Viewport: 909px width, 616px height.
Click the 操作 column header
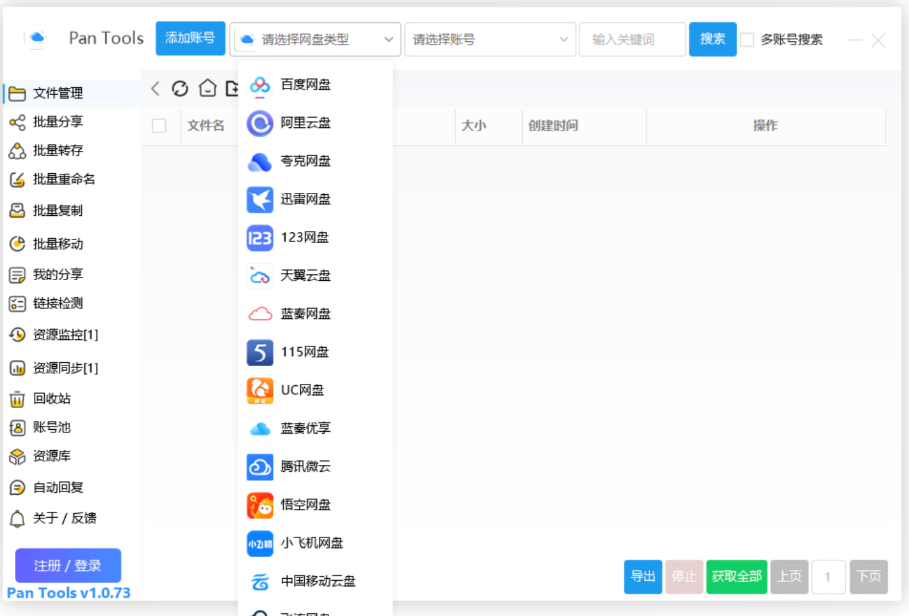[x=765, y=126]
